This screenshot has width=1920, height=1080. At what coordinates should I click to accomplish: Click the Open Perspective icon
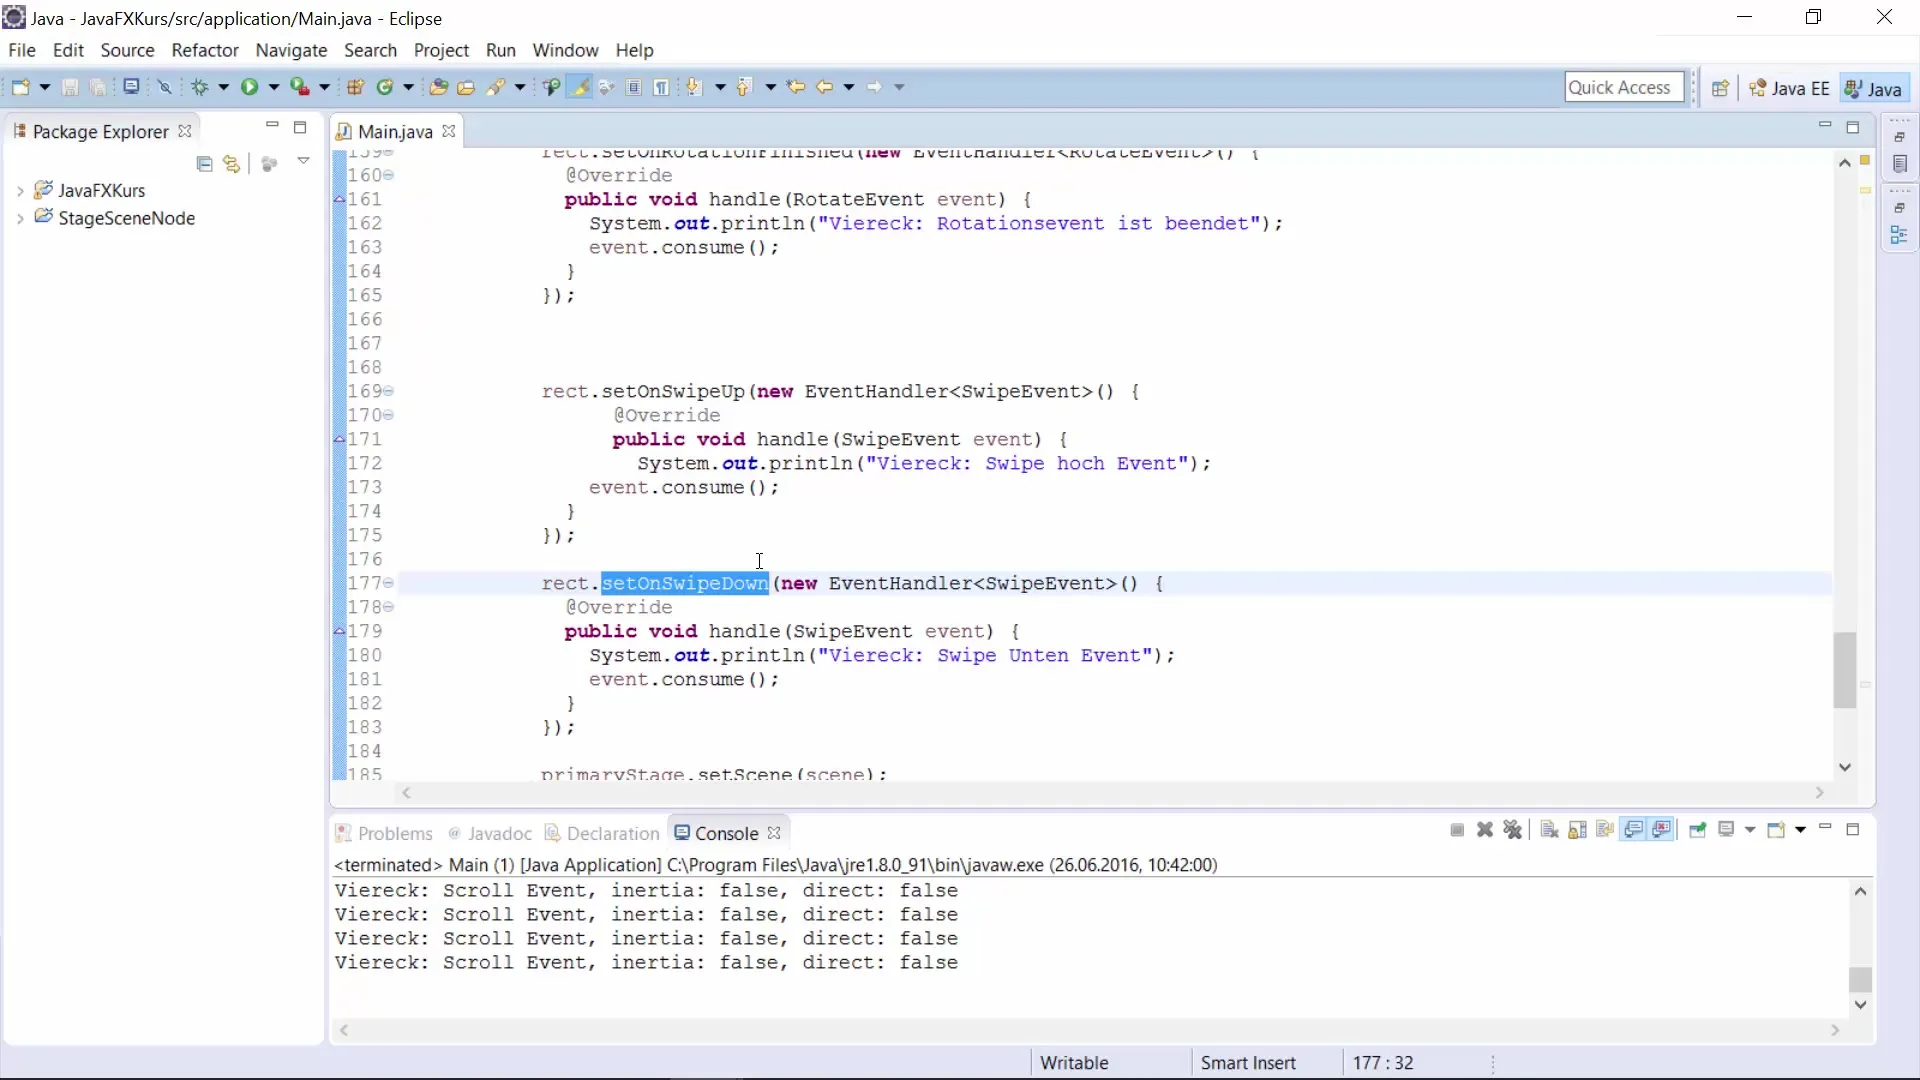tap(1720, 88)
